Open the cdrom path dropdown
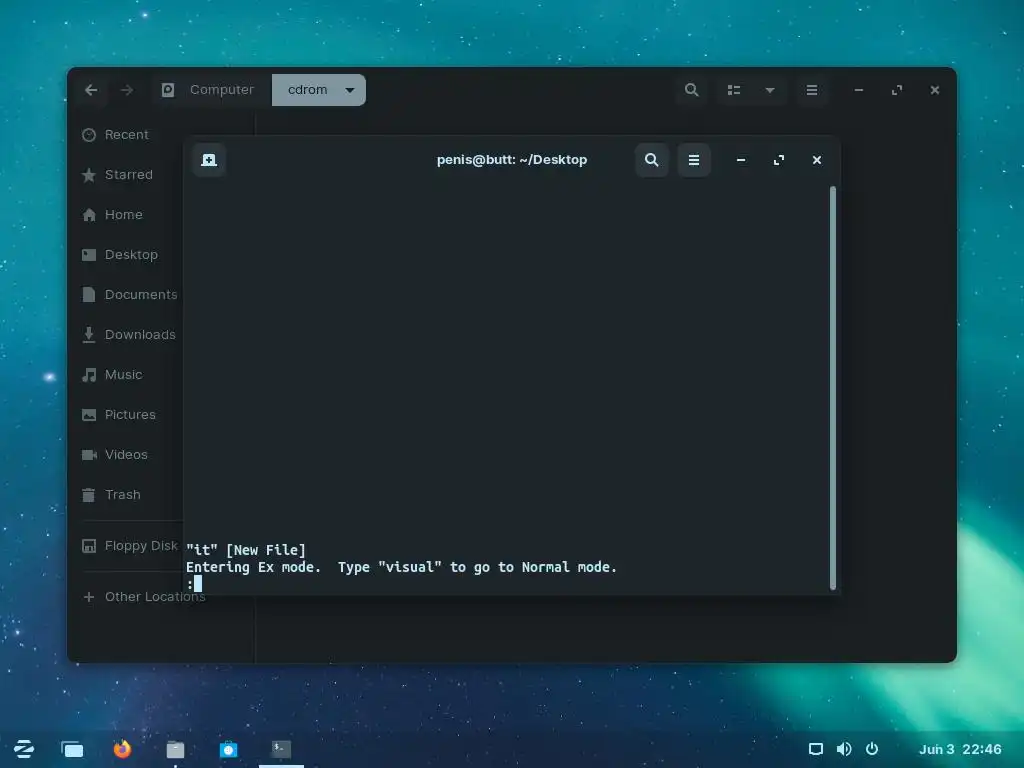 pyautogui.click(x=350, y=90)
